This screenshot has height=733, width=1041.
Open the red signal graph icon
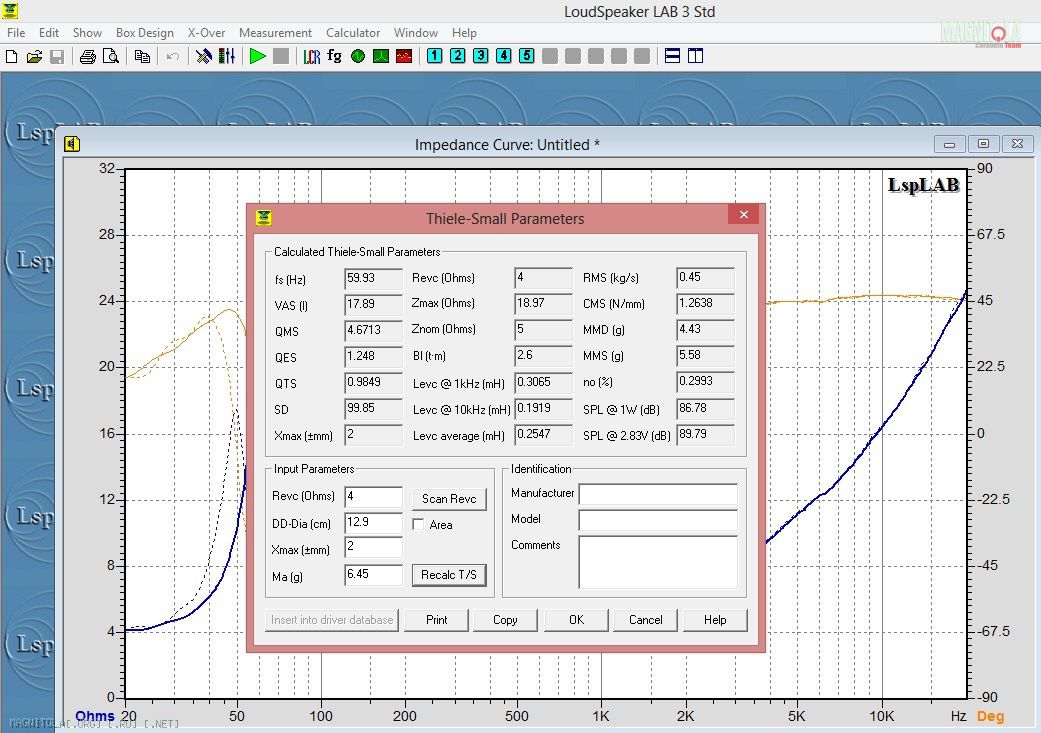(x=404, y=56)
